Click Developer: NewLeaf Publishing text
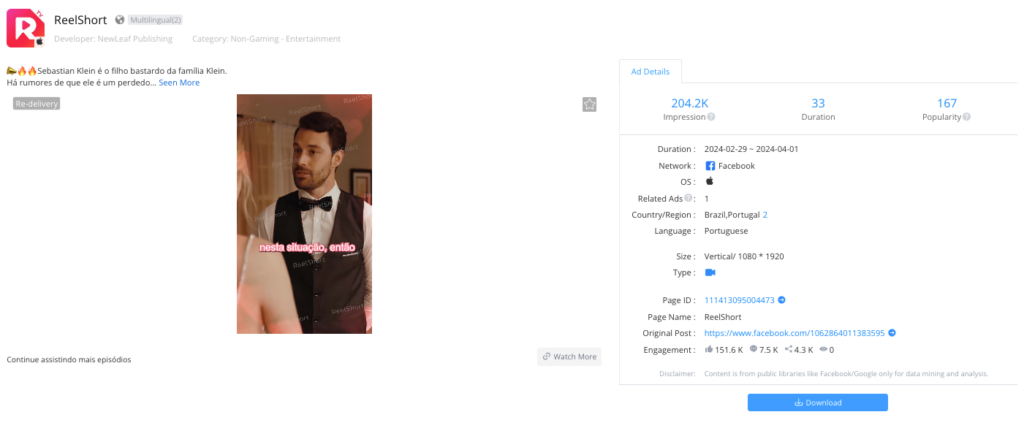This screenshot has height=439, width=1024. (113, 39)
